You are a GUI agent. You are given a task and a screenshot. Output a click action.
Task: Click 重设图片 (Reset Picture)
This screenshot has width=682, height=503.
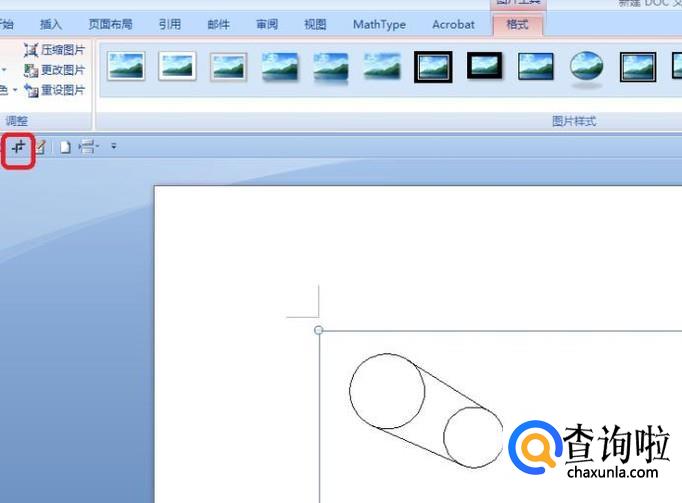pos(54,91)
